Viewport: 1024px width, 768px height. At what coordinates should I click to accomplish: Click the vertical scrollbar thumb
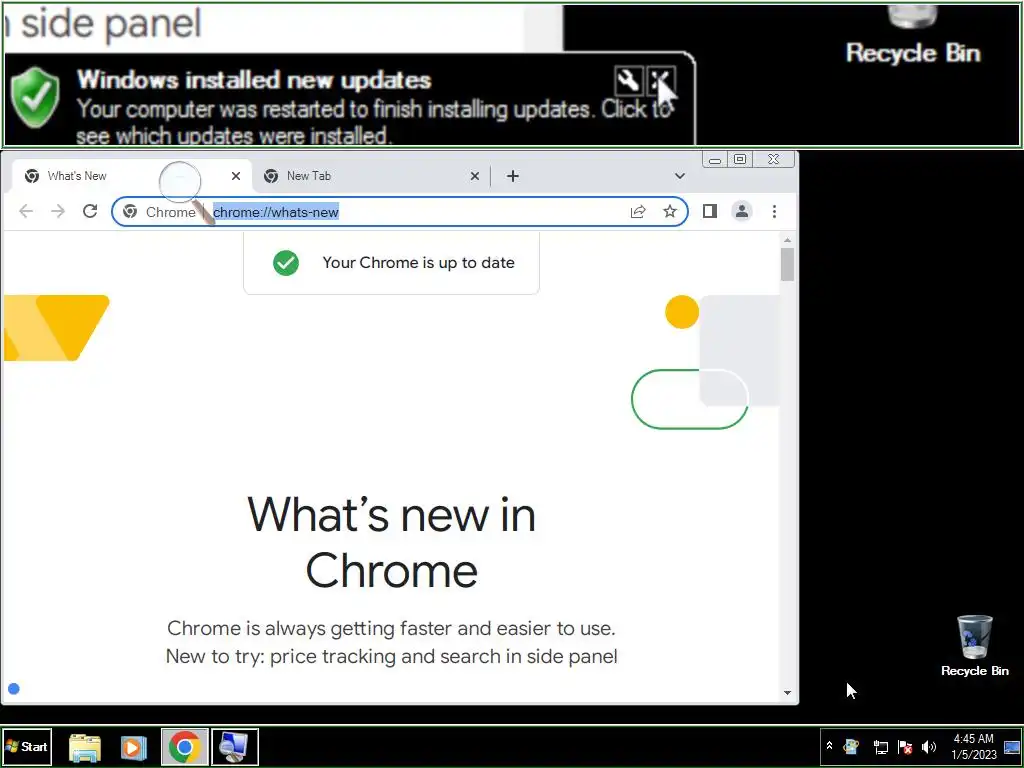(x=788, y=264)
